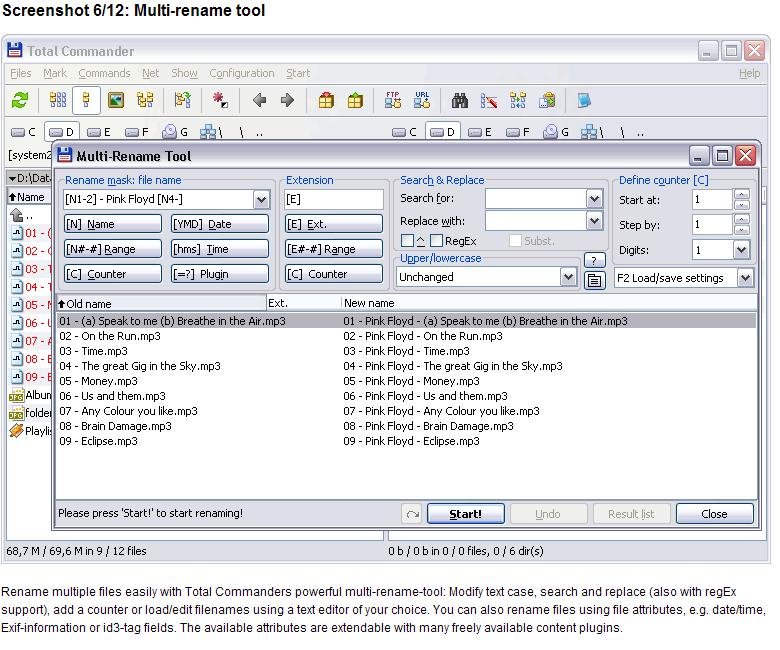Click the Close button in Multi-Rename Tool

[x=714, y=514]
